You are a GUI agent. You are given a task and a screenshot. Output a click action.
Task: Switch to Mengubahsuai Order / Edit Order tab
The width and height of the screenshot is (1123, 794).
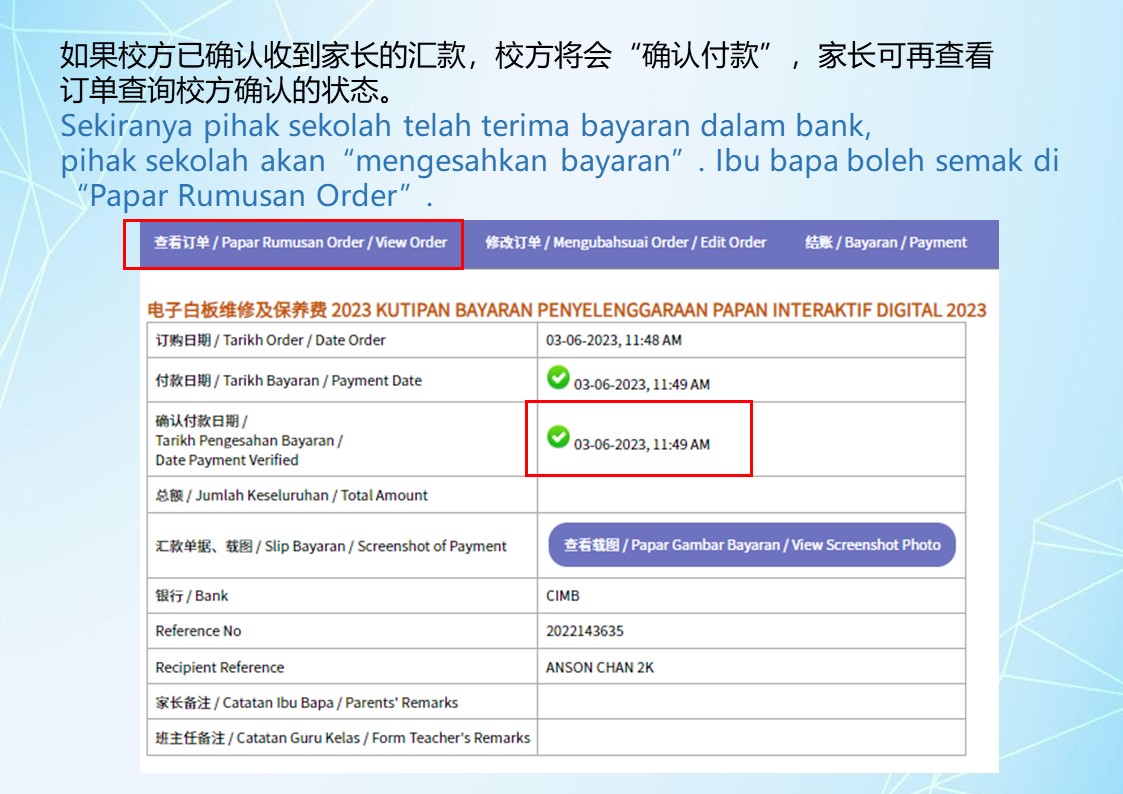coord(625,243)
